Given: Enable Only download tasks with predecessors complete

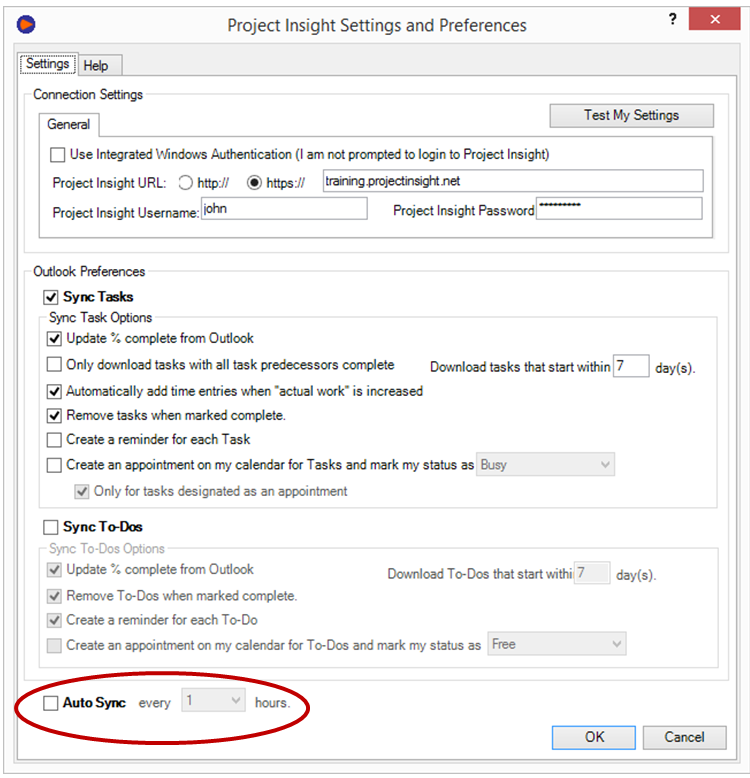Looking at the screenshot, I should pos(54,365).
